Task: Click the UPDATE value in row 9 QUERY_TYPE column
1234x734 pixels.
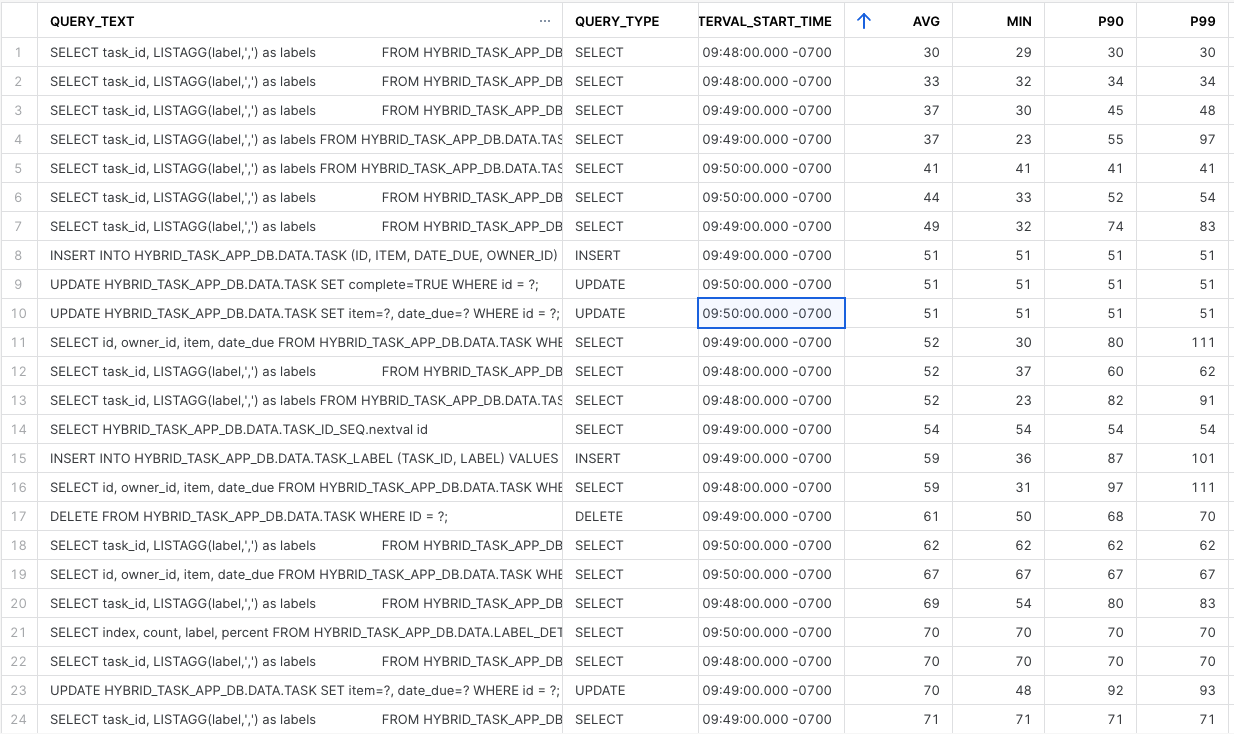Action: pos(602,284)
